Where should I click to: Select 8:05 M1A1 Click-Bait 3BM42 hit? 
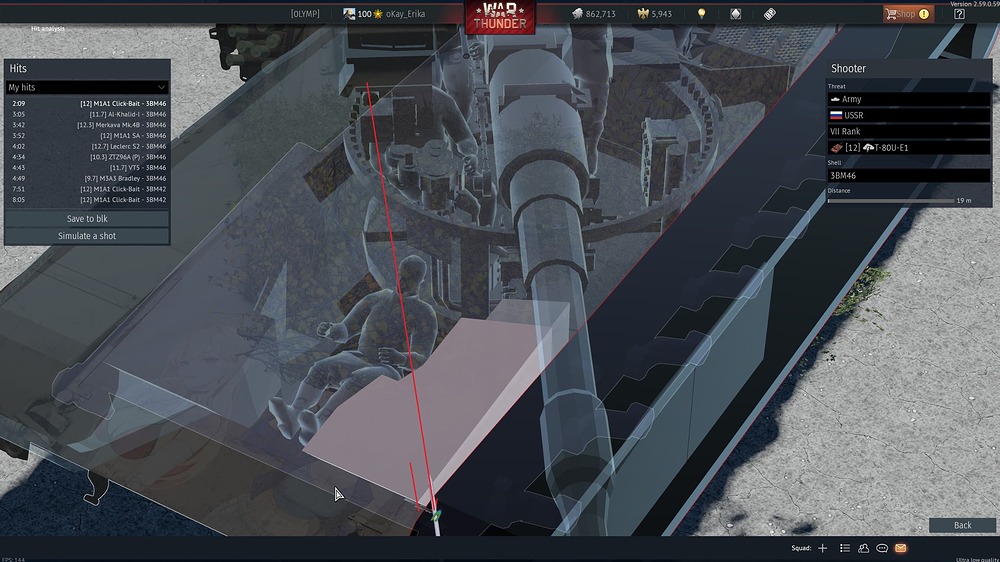pos(89,200)
